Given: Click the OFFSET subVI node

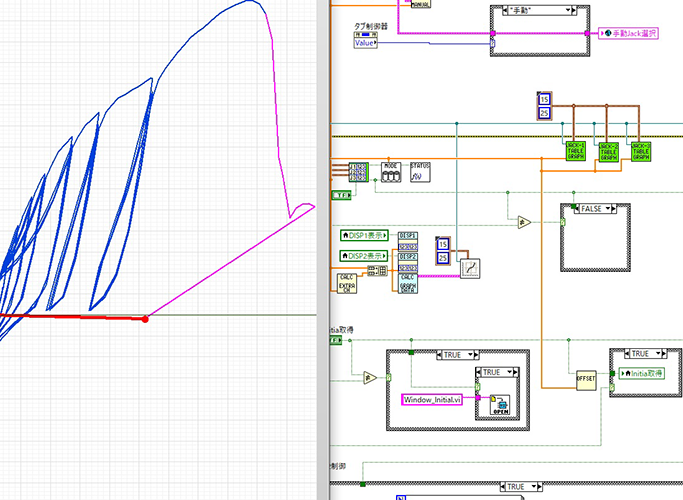Looking at the screenshot, I should pyautogui.click(x=587, y=380).
